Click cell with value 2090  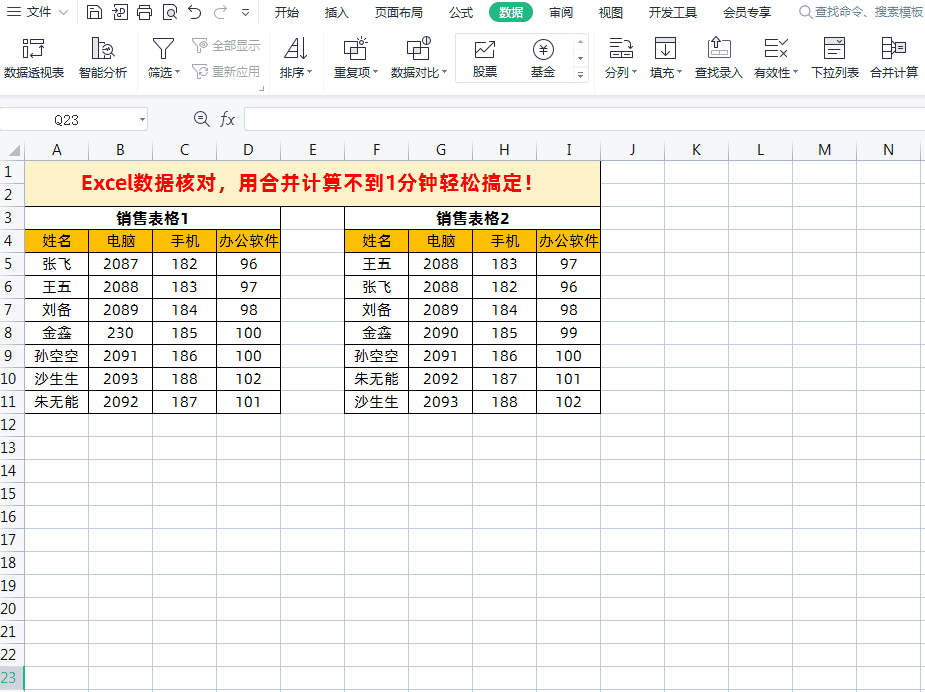point(441,333)
